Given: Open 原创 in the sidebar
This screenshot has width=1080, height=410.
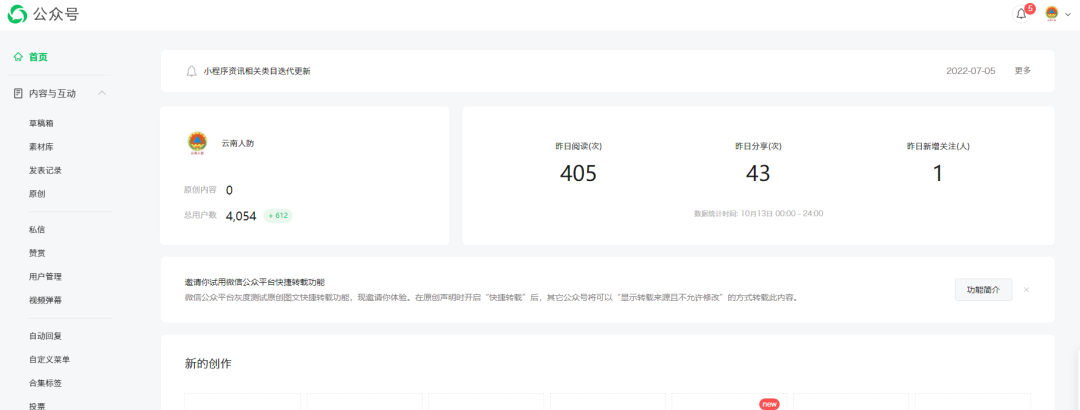Looking at the screenshot, I should (x=37, y=194).
